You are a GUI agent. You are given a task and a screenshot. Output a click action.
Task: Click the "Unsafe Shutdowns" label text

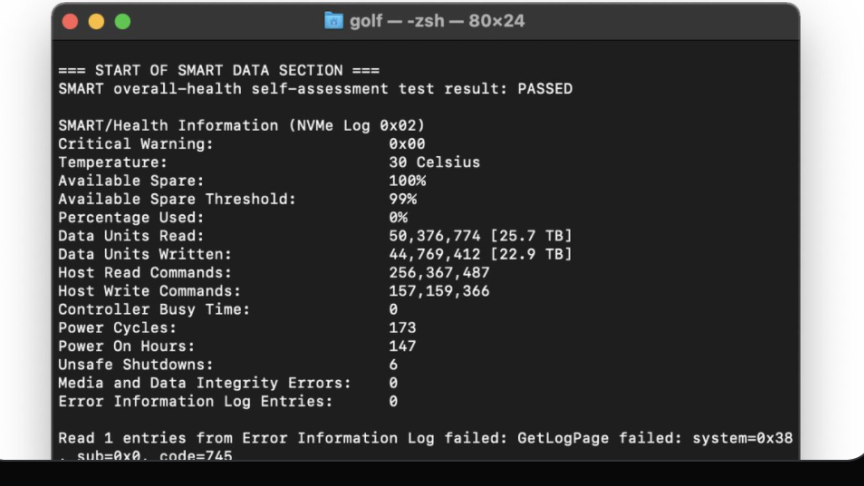(x=136, y=365)
